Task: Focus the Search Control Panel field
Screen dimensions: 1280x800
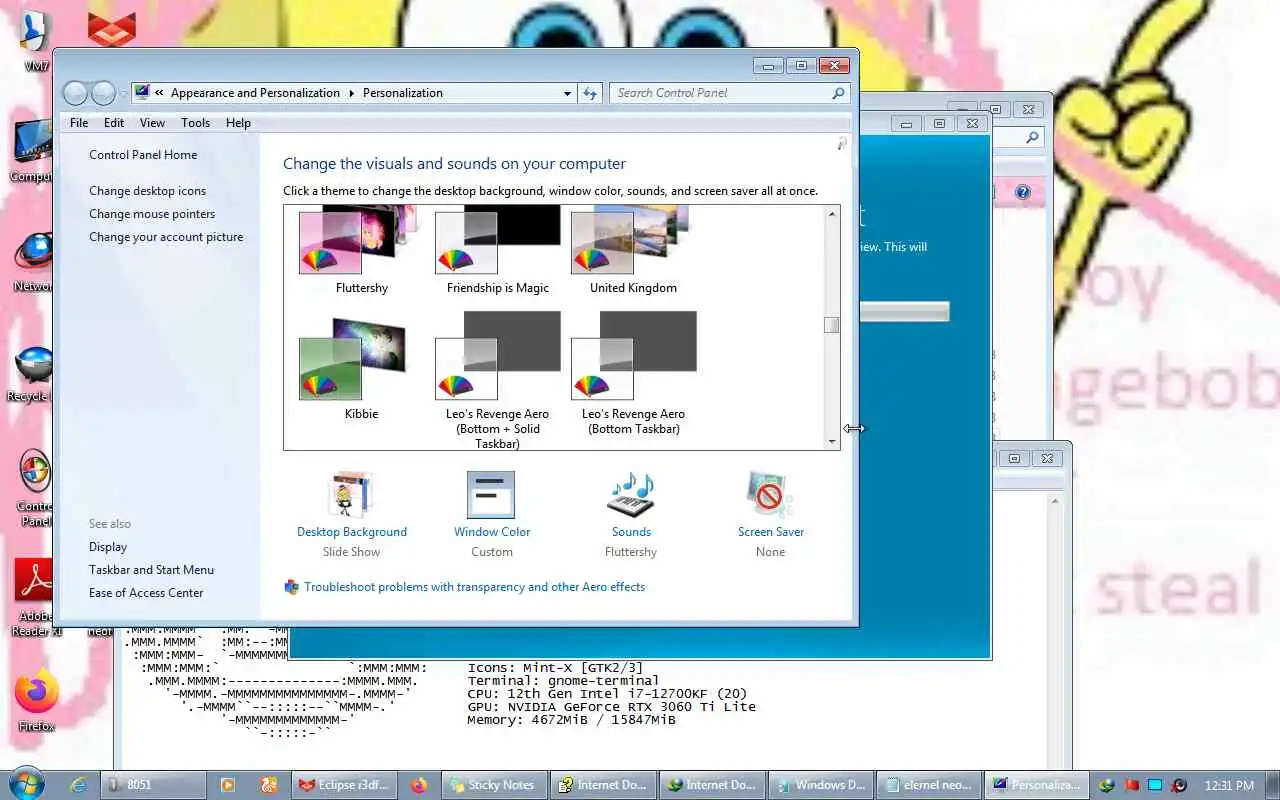Action: [x=722, y=93]
